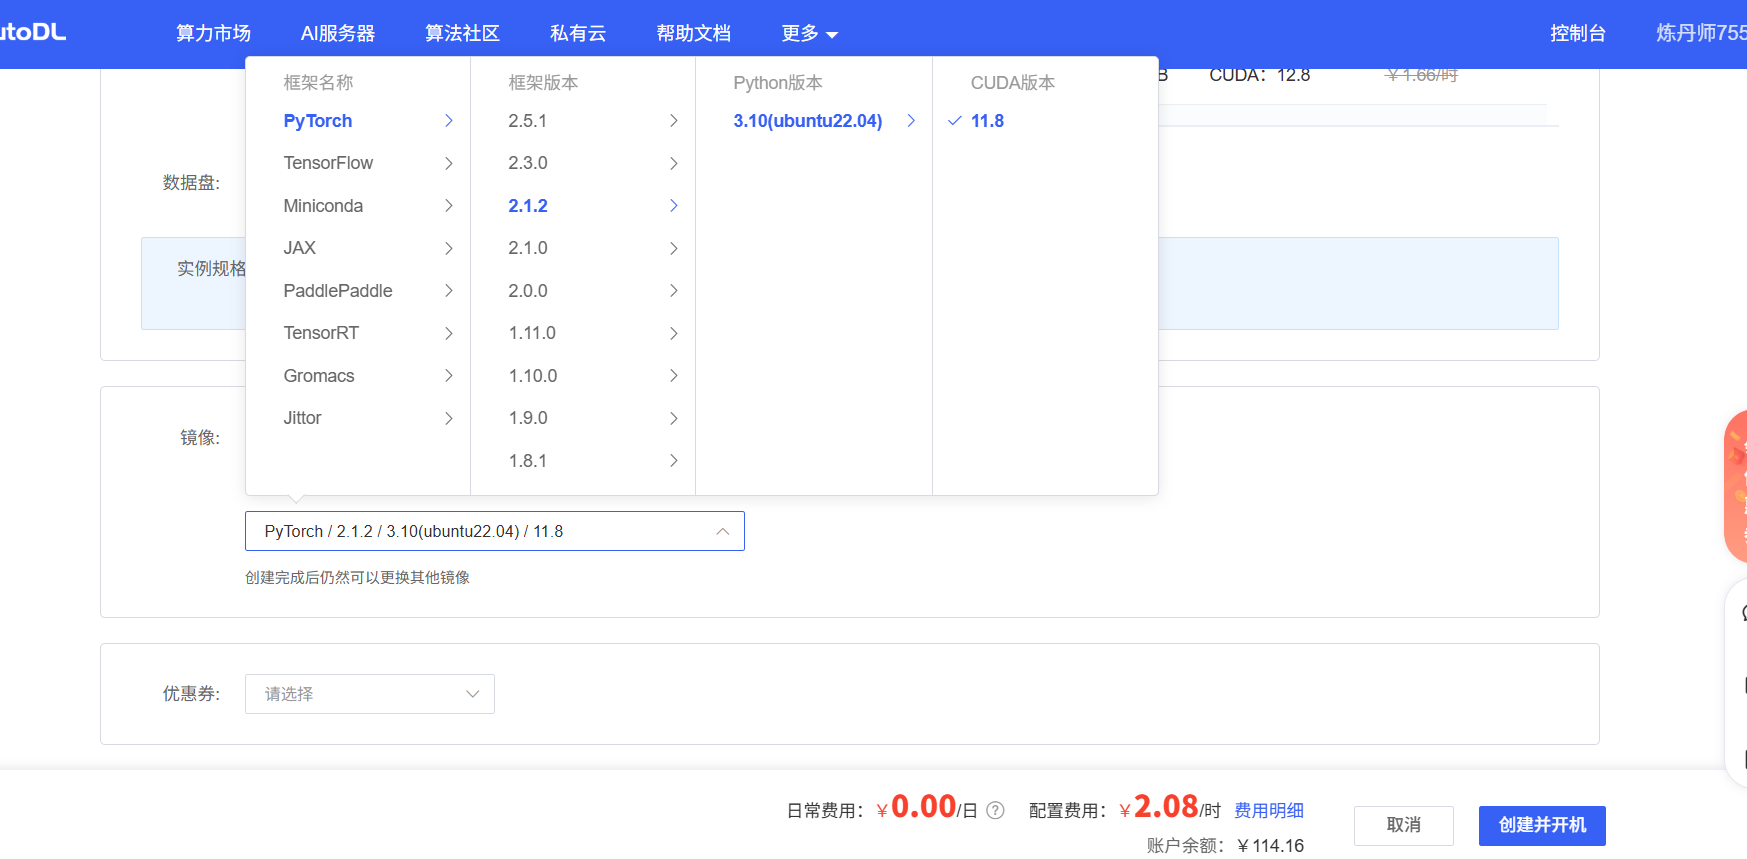Expand chevron next to version 2.3.0
Screen dimensions: 1747x859
(x=674, y=163)
